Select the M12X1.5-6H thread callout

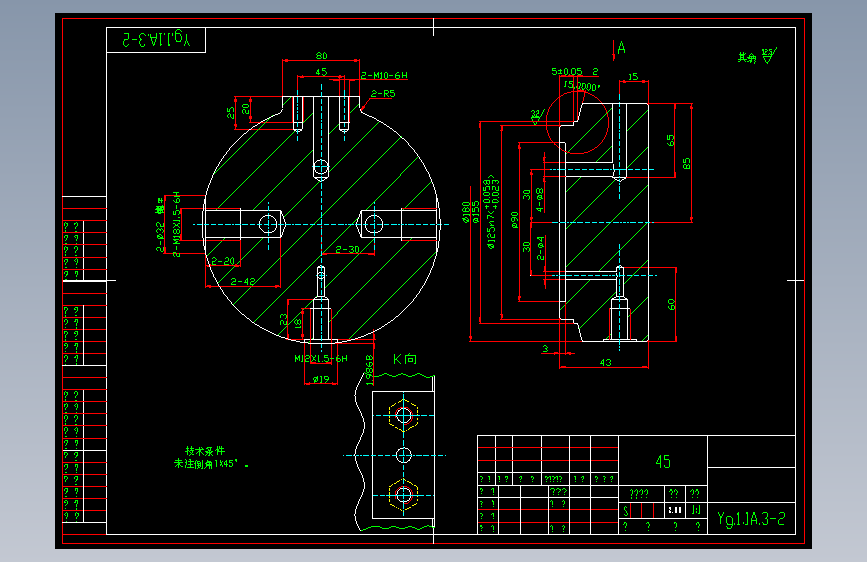coord(321,358)
